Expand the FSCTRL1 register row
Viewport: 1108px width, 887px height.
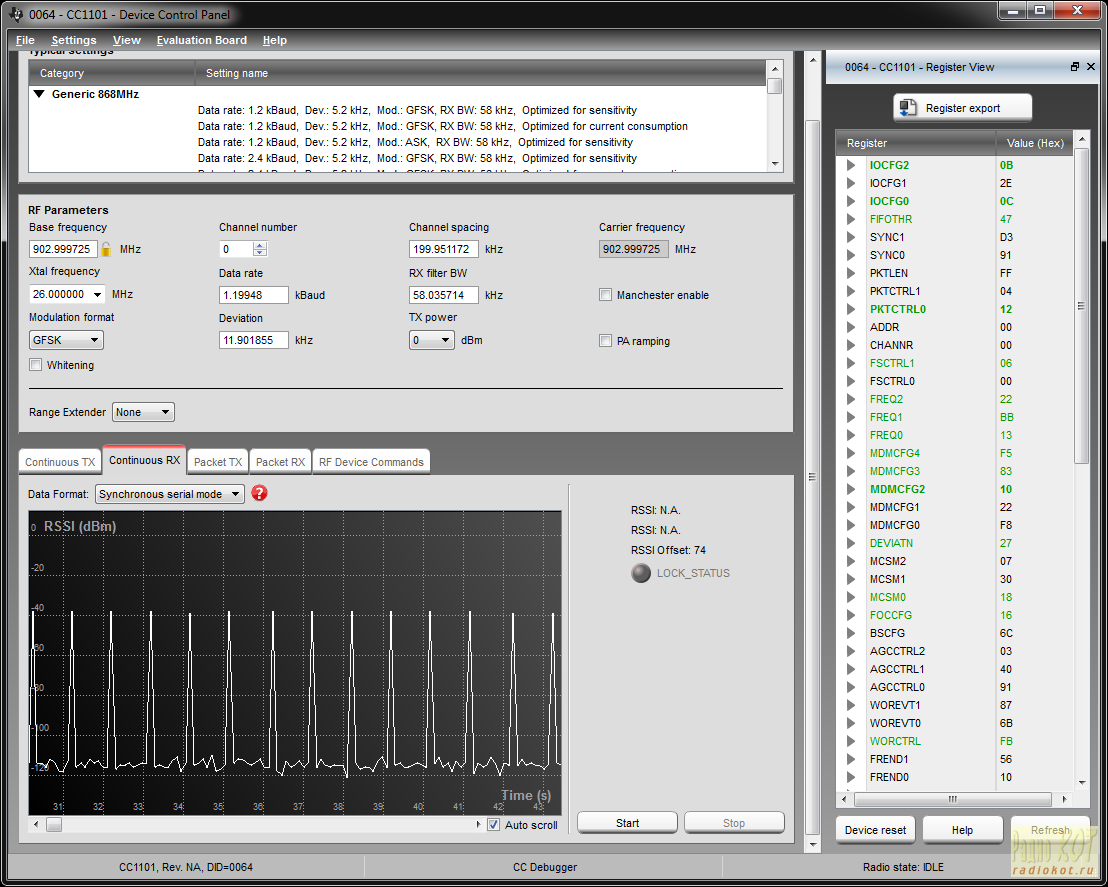click(x=851, y=363)
